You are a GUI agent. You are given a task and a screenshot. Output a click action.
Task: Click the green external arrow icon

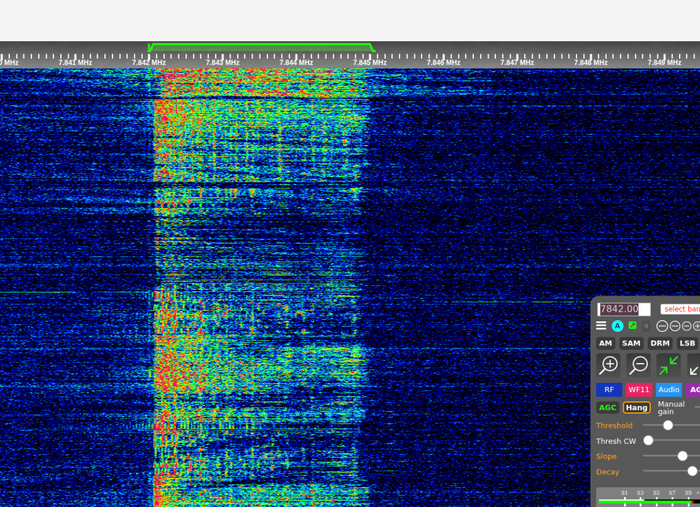coord(632,326)
